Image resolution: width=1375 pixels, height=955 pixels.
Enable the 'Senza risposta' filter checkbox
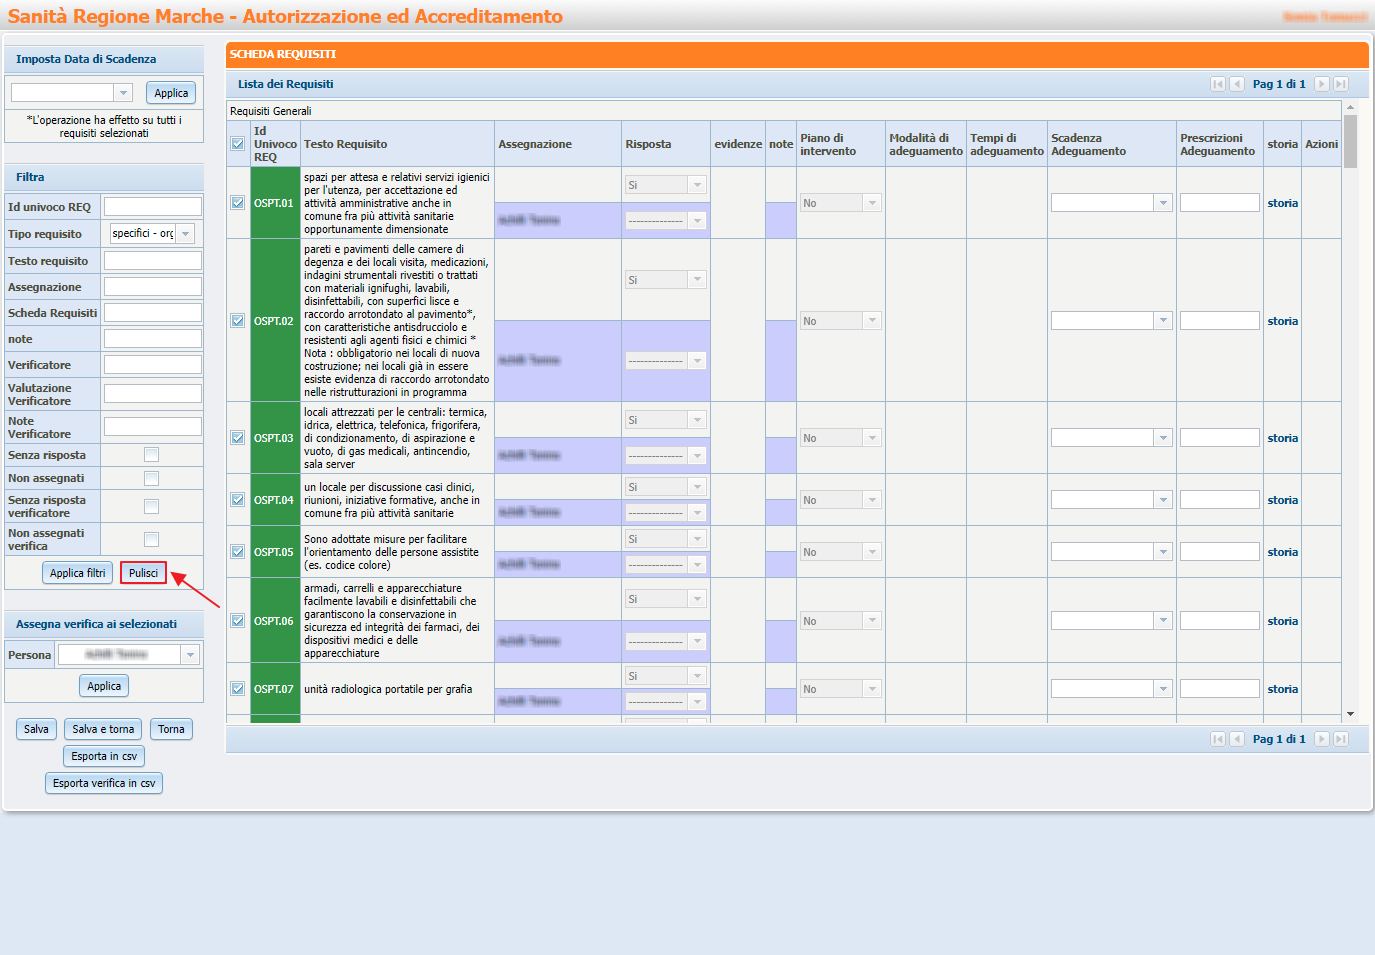point(151,455)
